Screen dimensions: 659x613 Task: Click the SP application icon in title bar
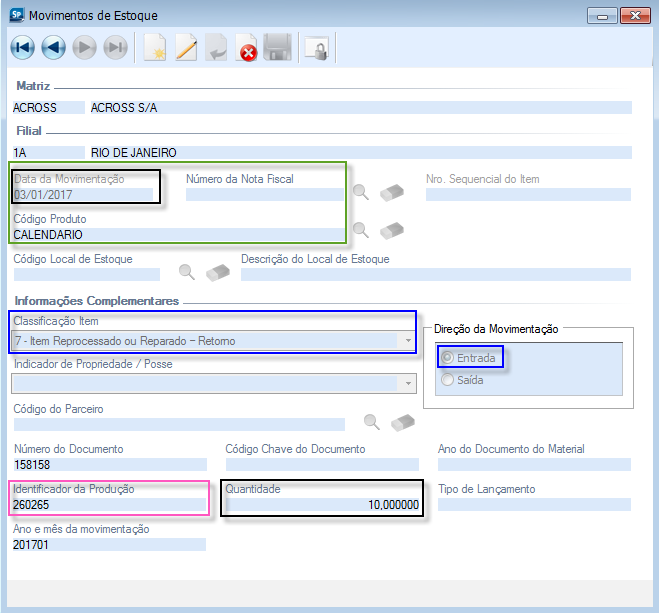click(17, 15)
